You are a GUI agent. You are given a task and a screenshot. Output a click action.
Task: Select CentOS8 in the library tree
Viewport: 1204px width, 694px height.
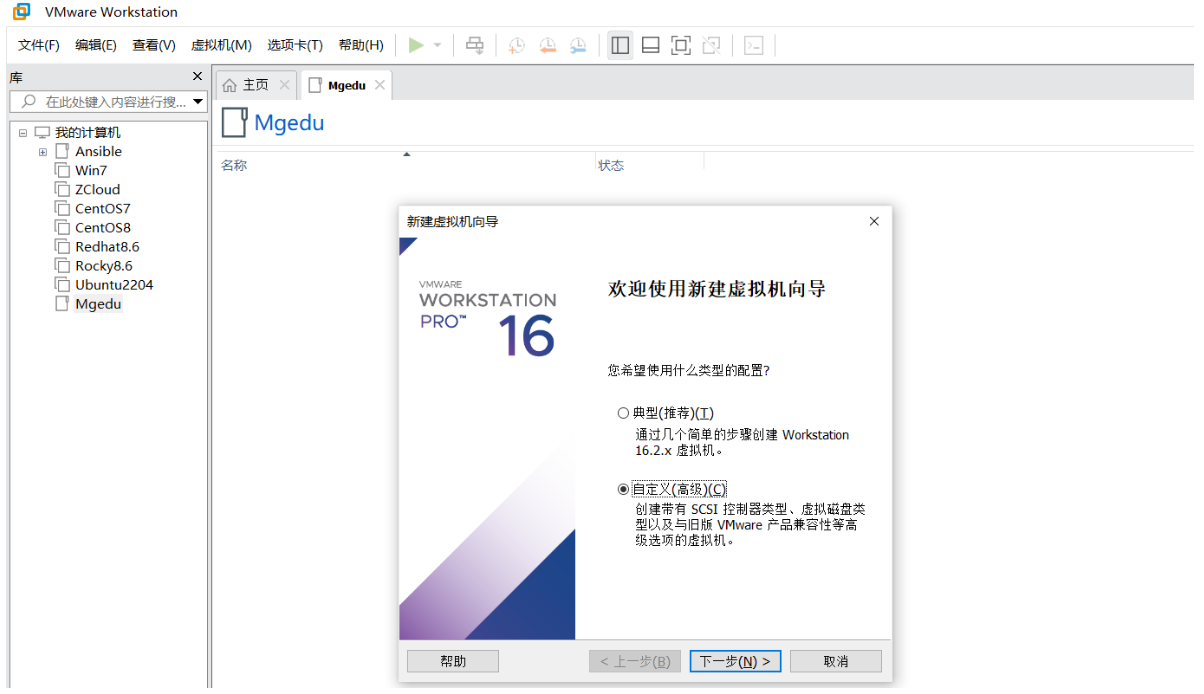coord(102,227)
